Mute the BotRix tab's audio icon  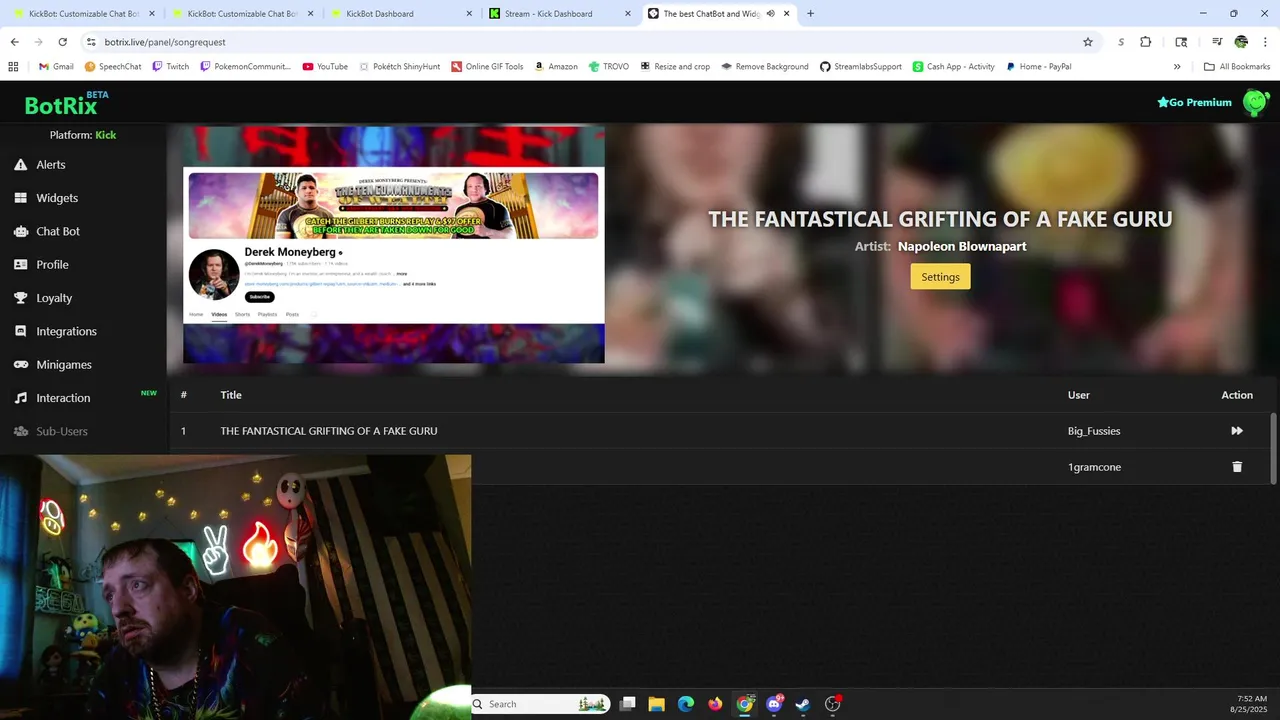(x=770, y=14)
